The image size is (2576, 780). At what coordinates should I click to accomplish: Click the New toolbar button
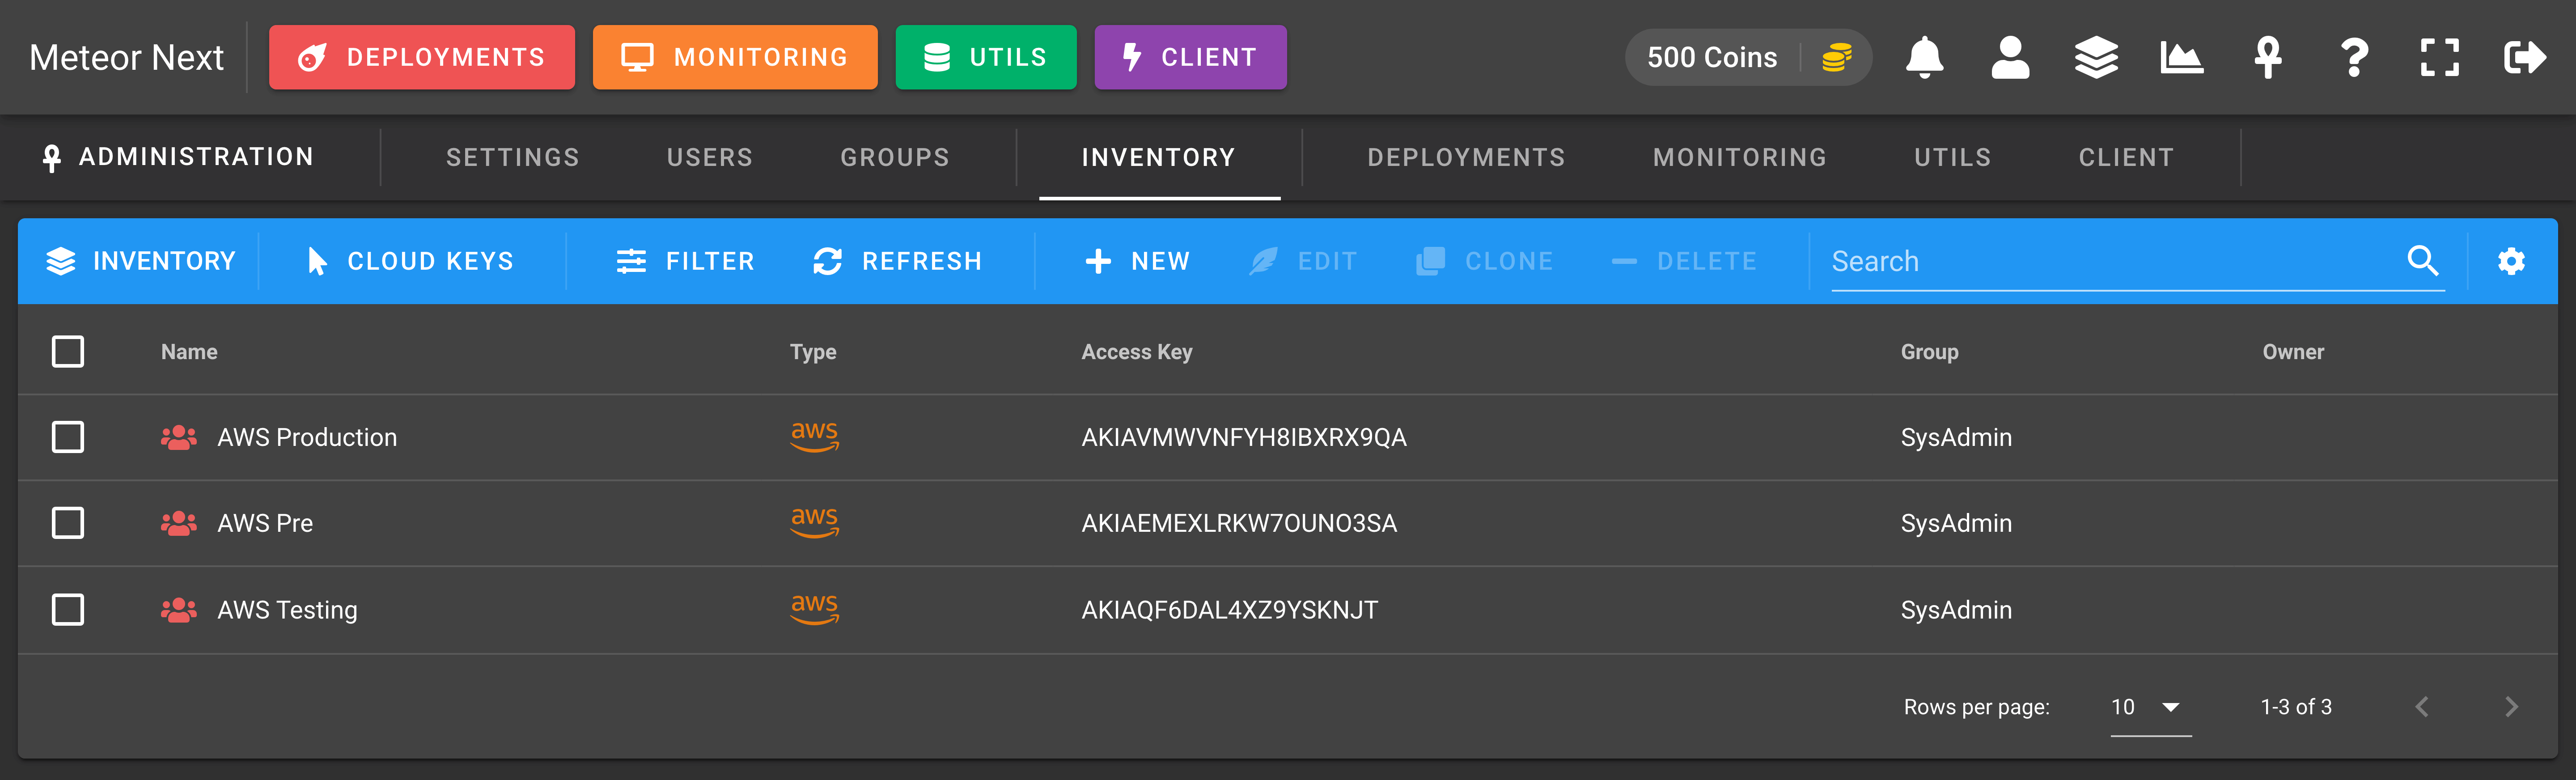1138,261
